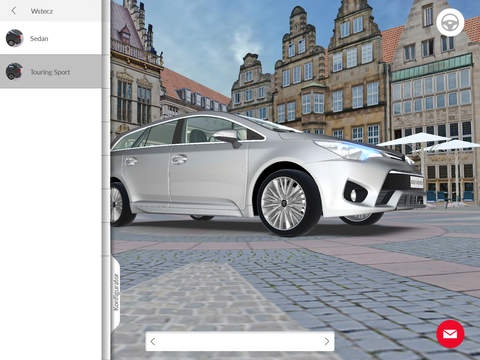
Task: Tap the car's glowing headlight
Action: coord(349,150)
